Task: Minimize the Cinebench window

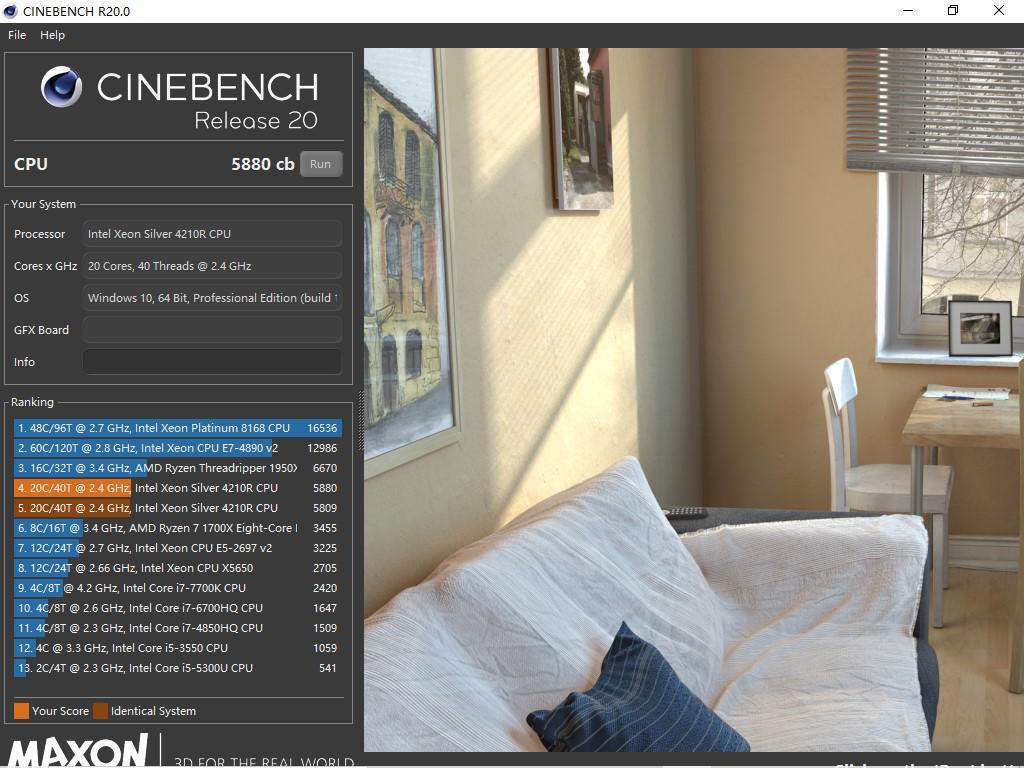Action: click(908, 10)
